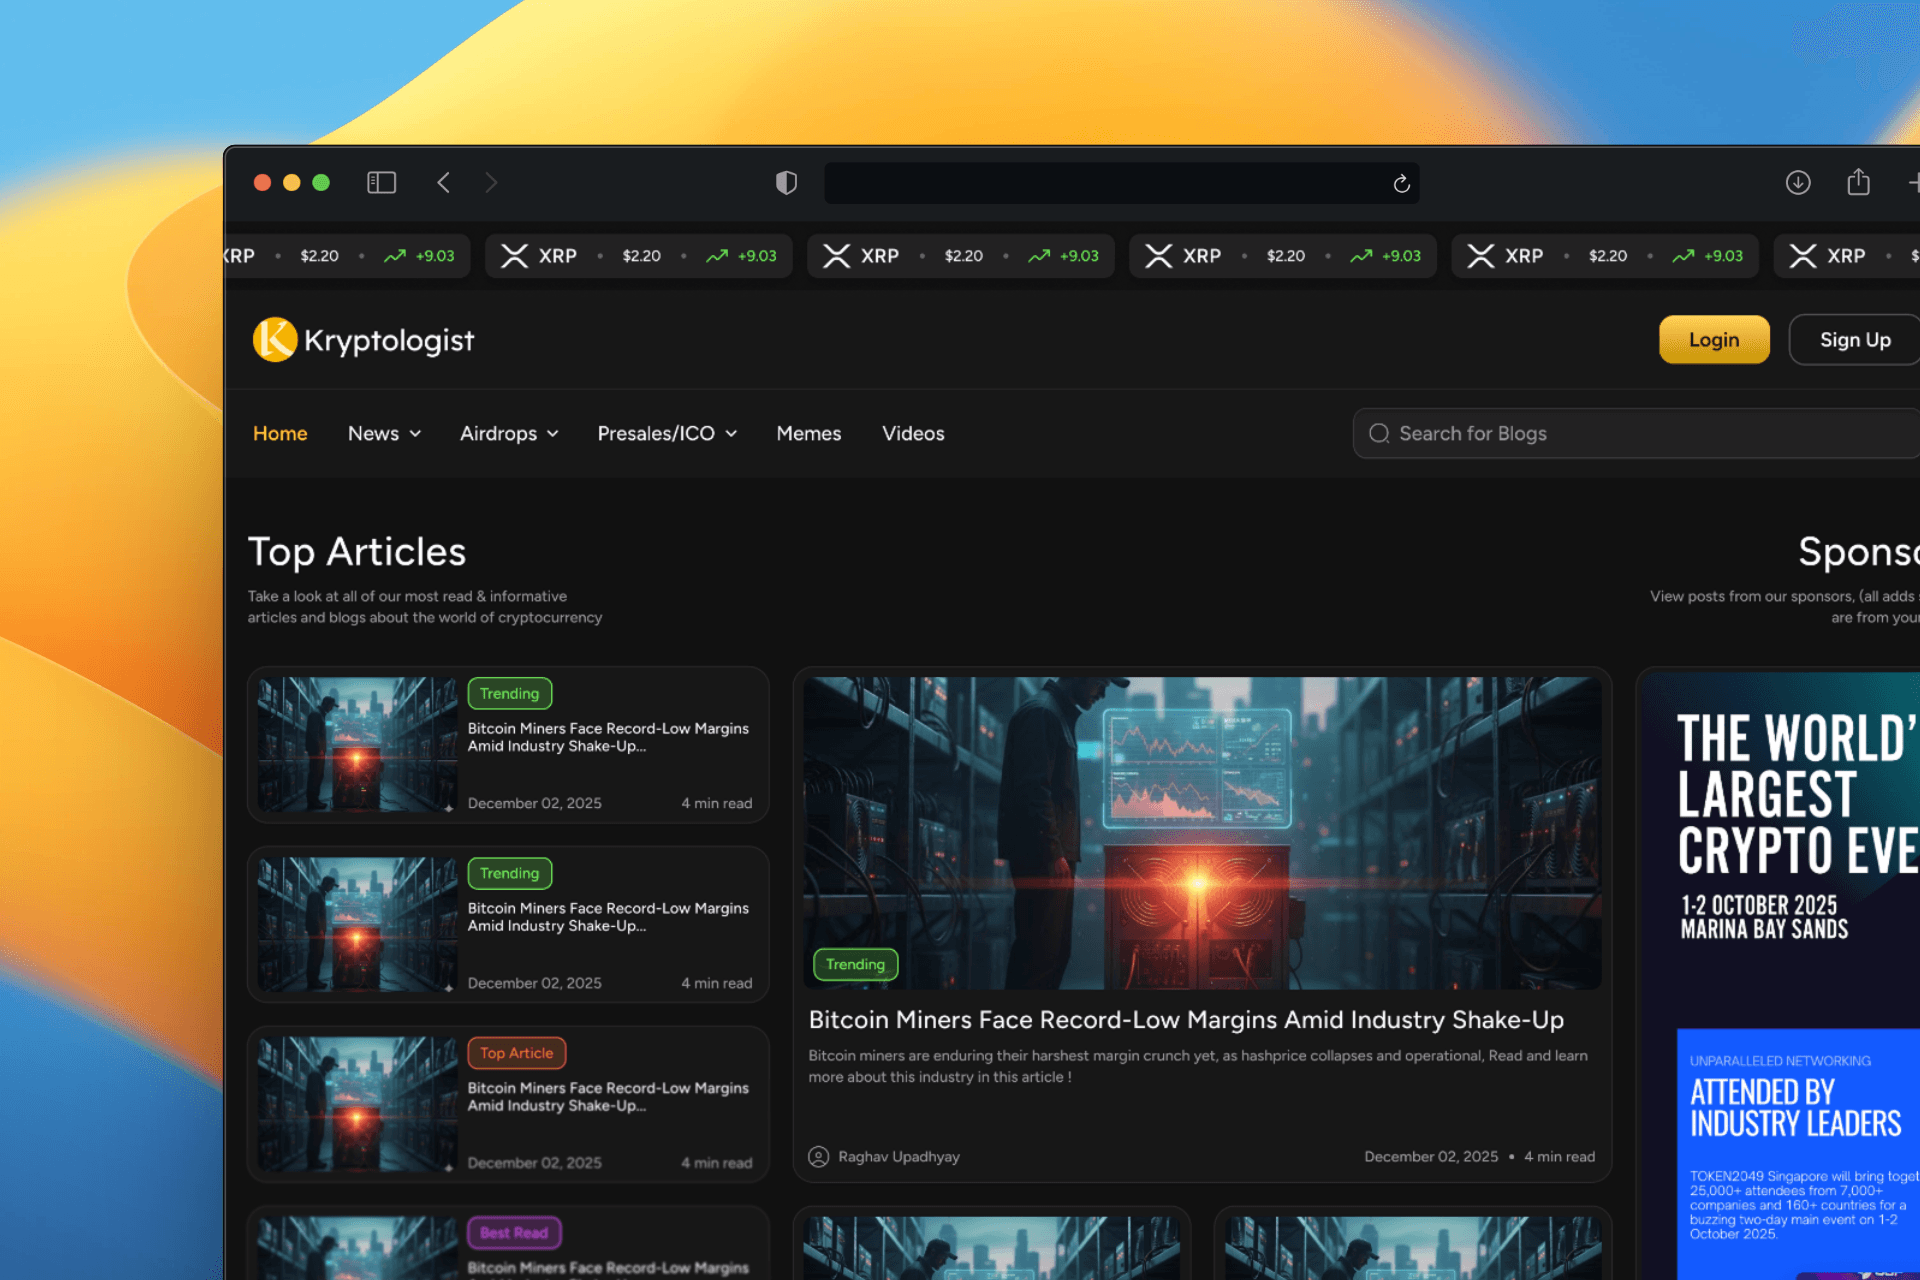The height and width of the screenshot is (1280, 1920).
Task: Click the author avatar icon beside Raghav Upadhyay
Action: pos(818,1156)
